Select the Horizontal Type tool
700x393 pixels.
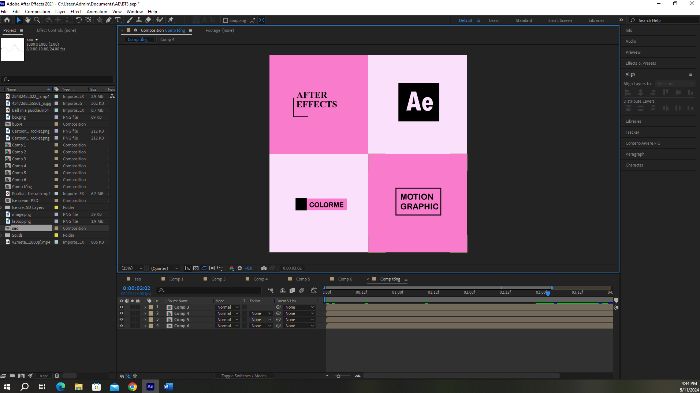pos(118,20)
